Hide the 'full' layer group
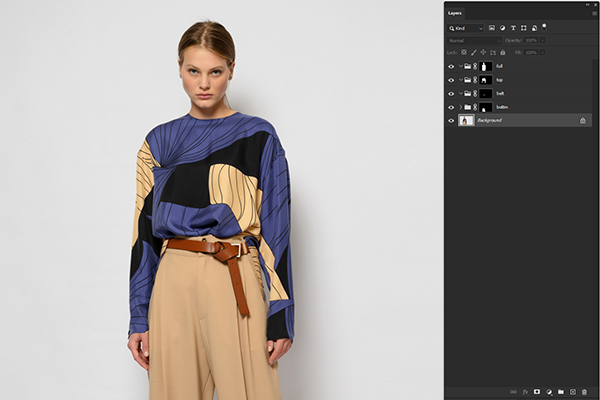Screen dimensions: 600x400 click(x=451, y=66)
